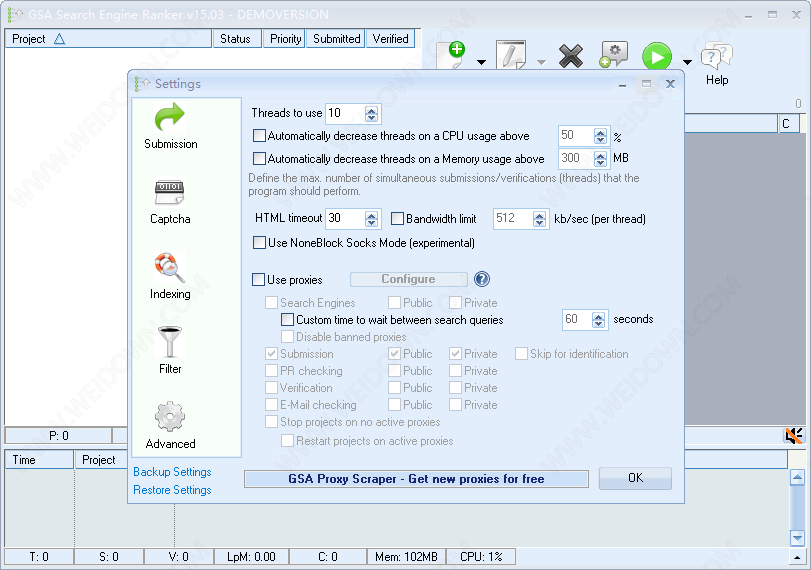Open the Advanced settings section
The image size is (811, 570).
[x=170, y=426]
